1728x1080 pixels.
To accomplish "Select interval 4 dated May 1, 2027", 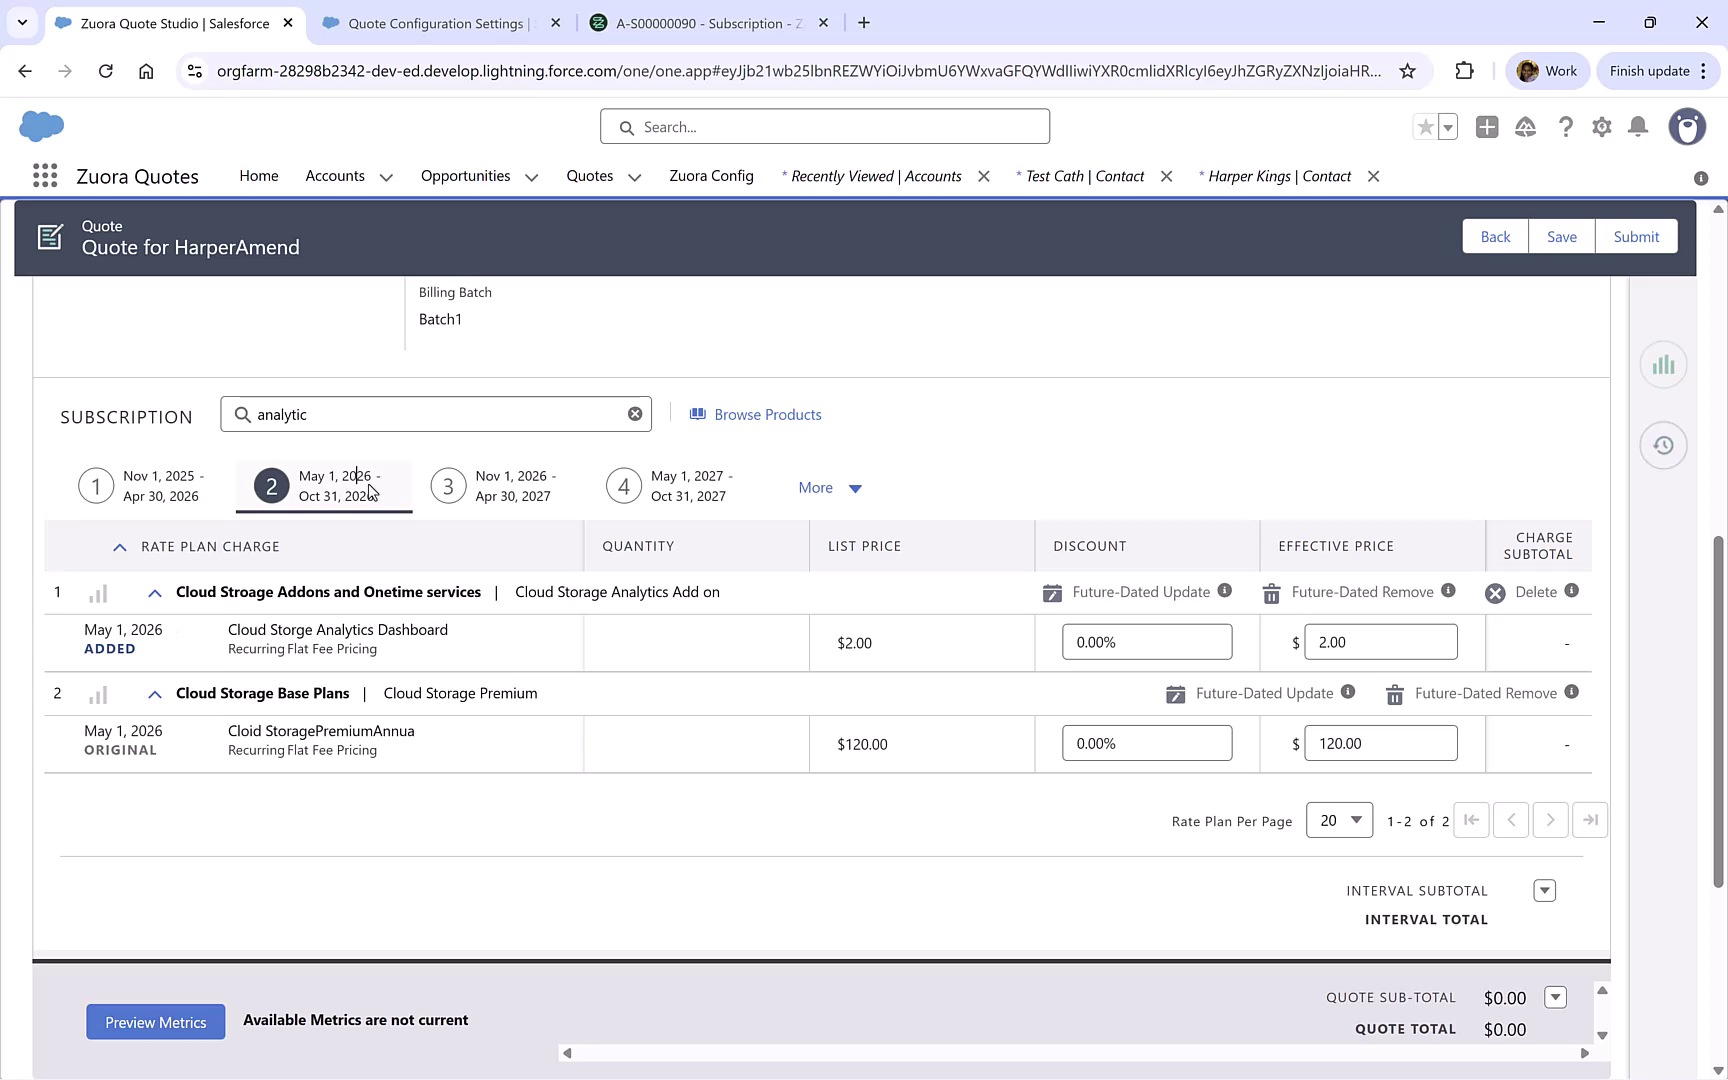I will (x=623, y=485).
